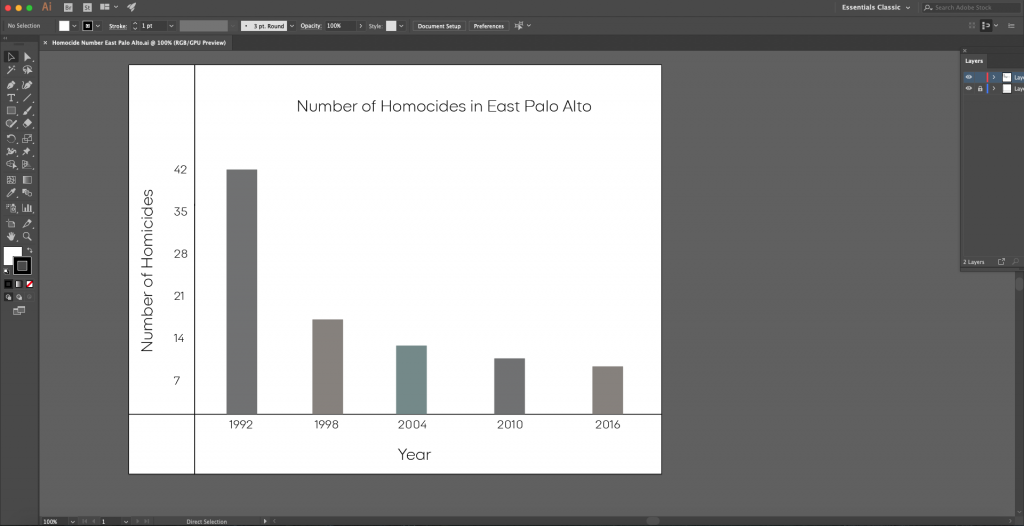1024x526 pixels.
Task: Toggle visibility of the top layer
Action: tap(968, 77)
